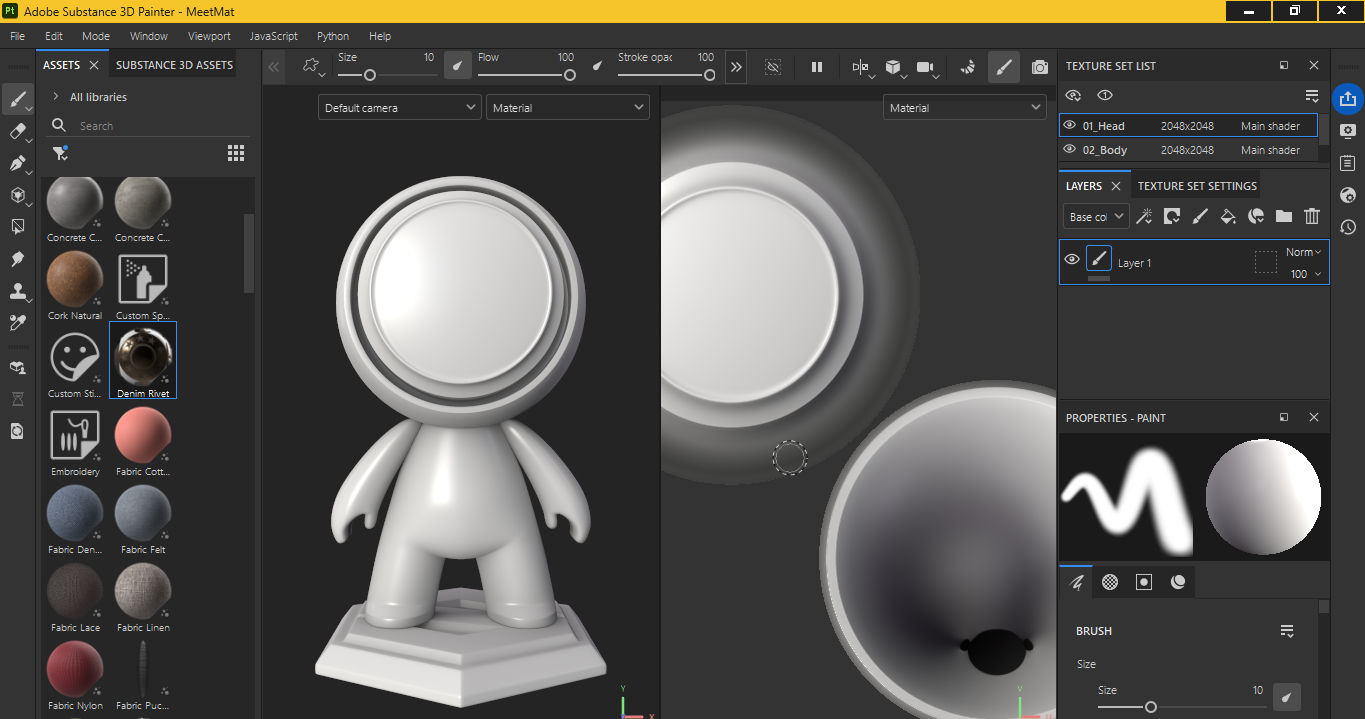Close the Assets panel tab
The width and height of the screenshot is (1365, 719).
94,65
